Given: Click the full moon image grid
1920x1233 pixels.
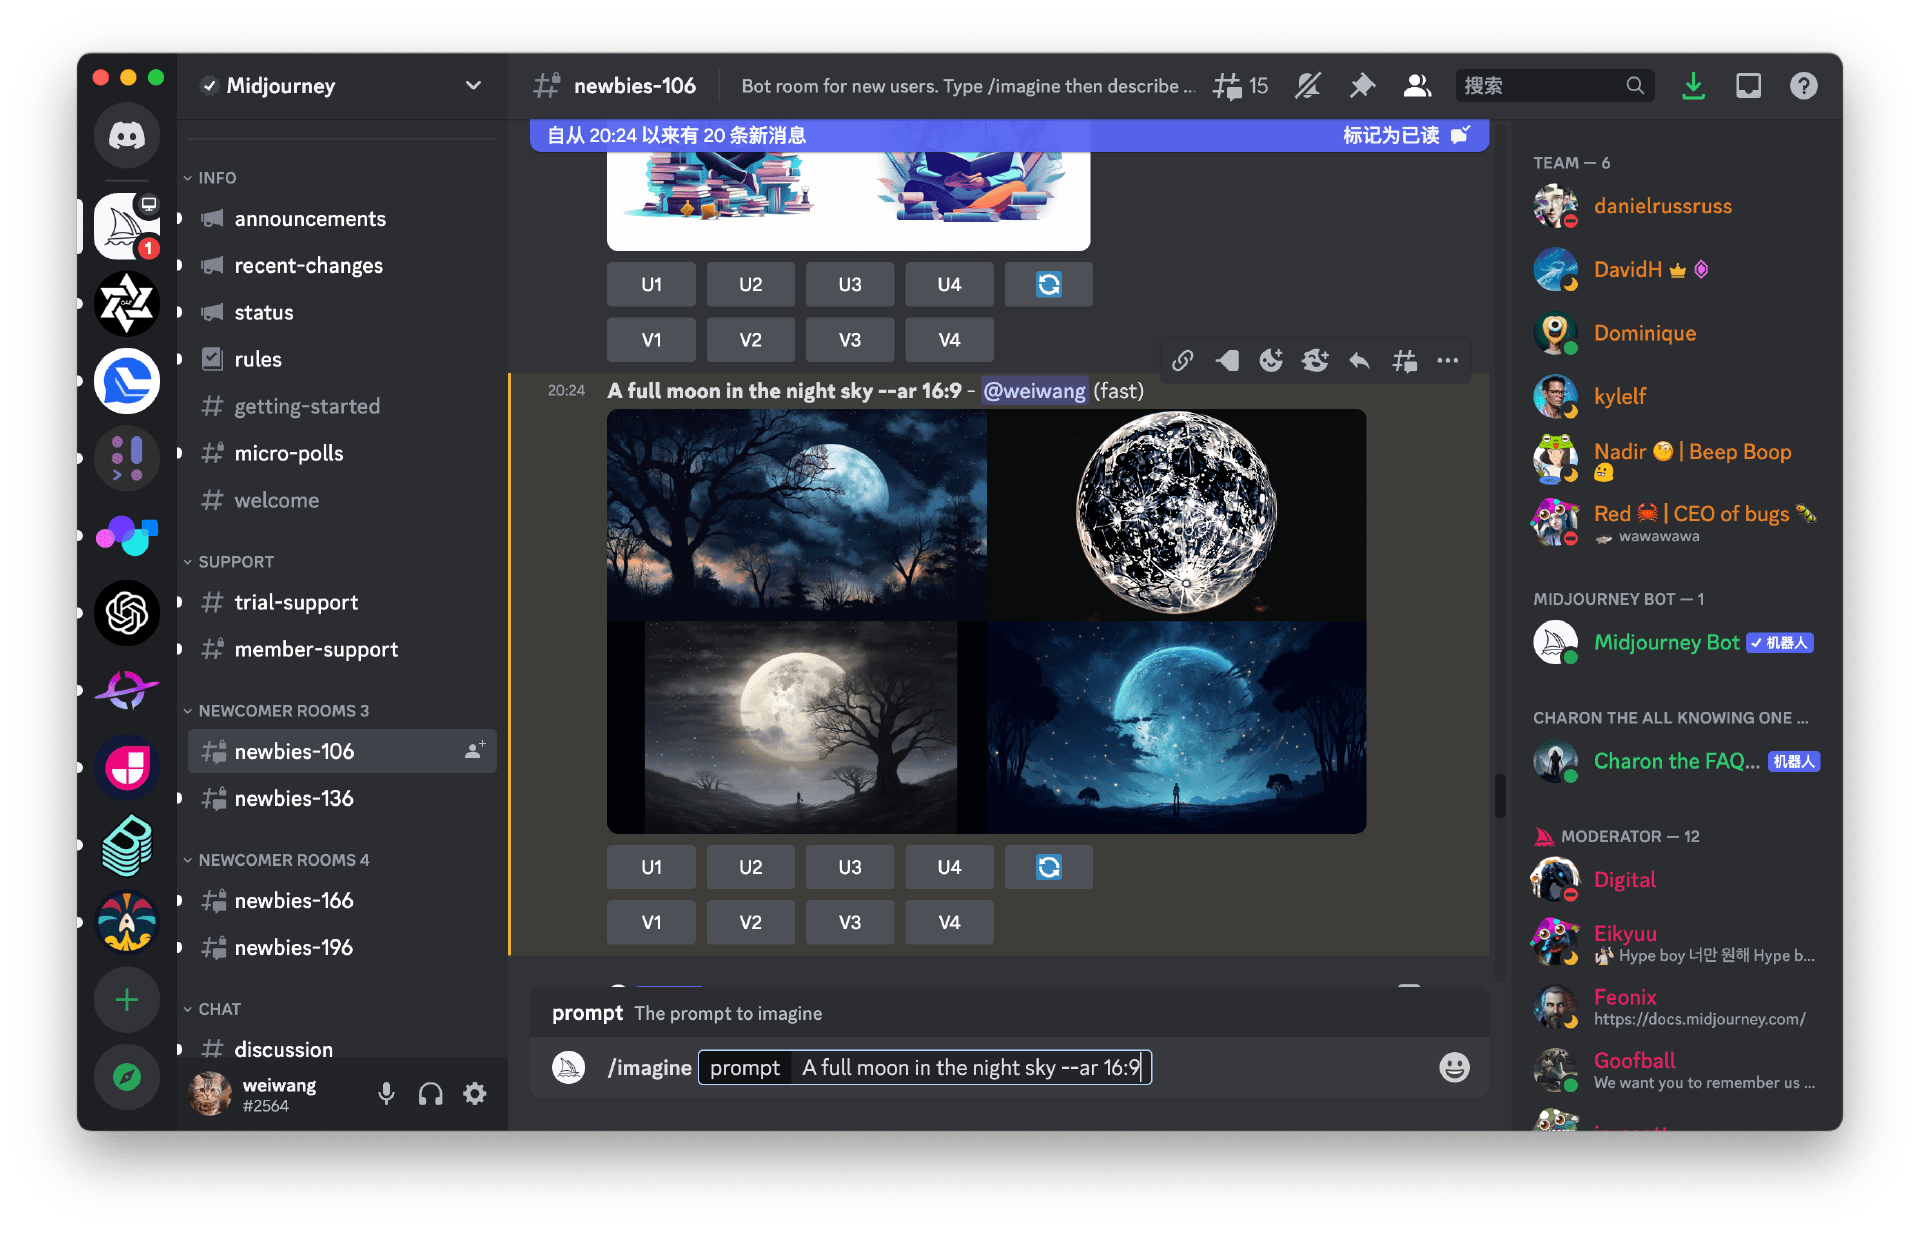Looking at the screenshot, I should tap(986, 621).
